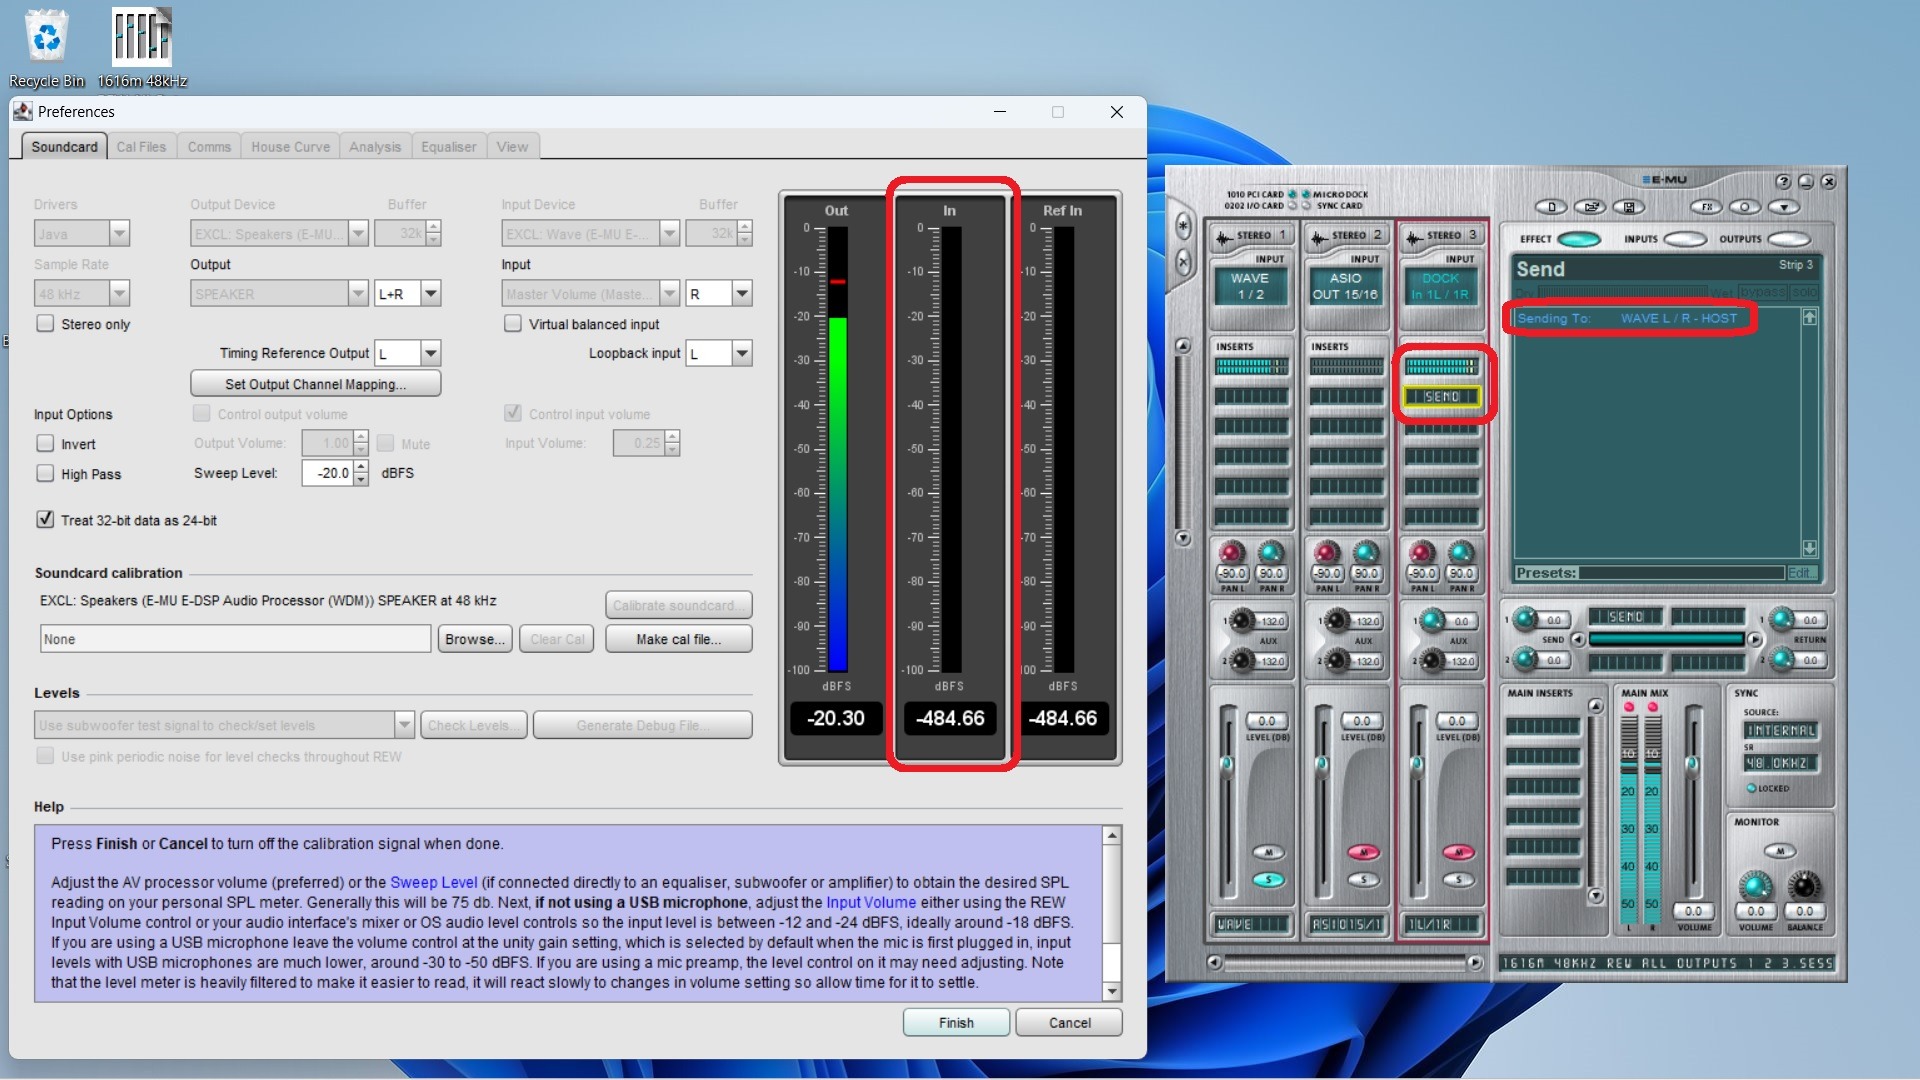Click the Open Session folder icon in E-MU
The height and width of the screenshot is (1080, 1920).
point(1590,207)
